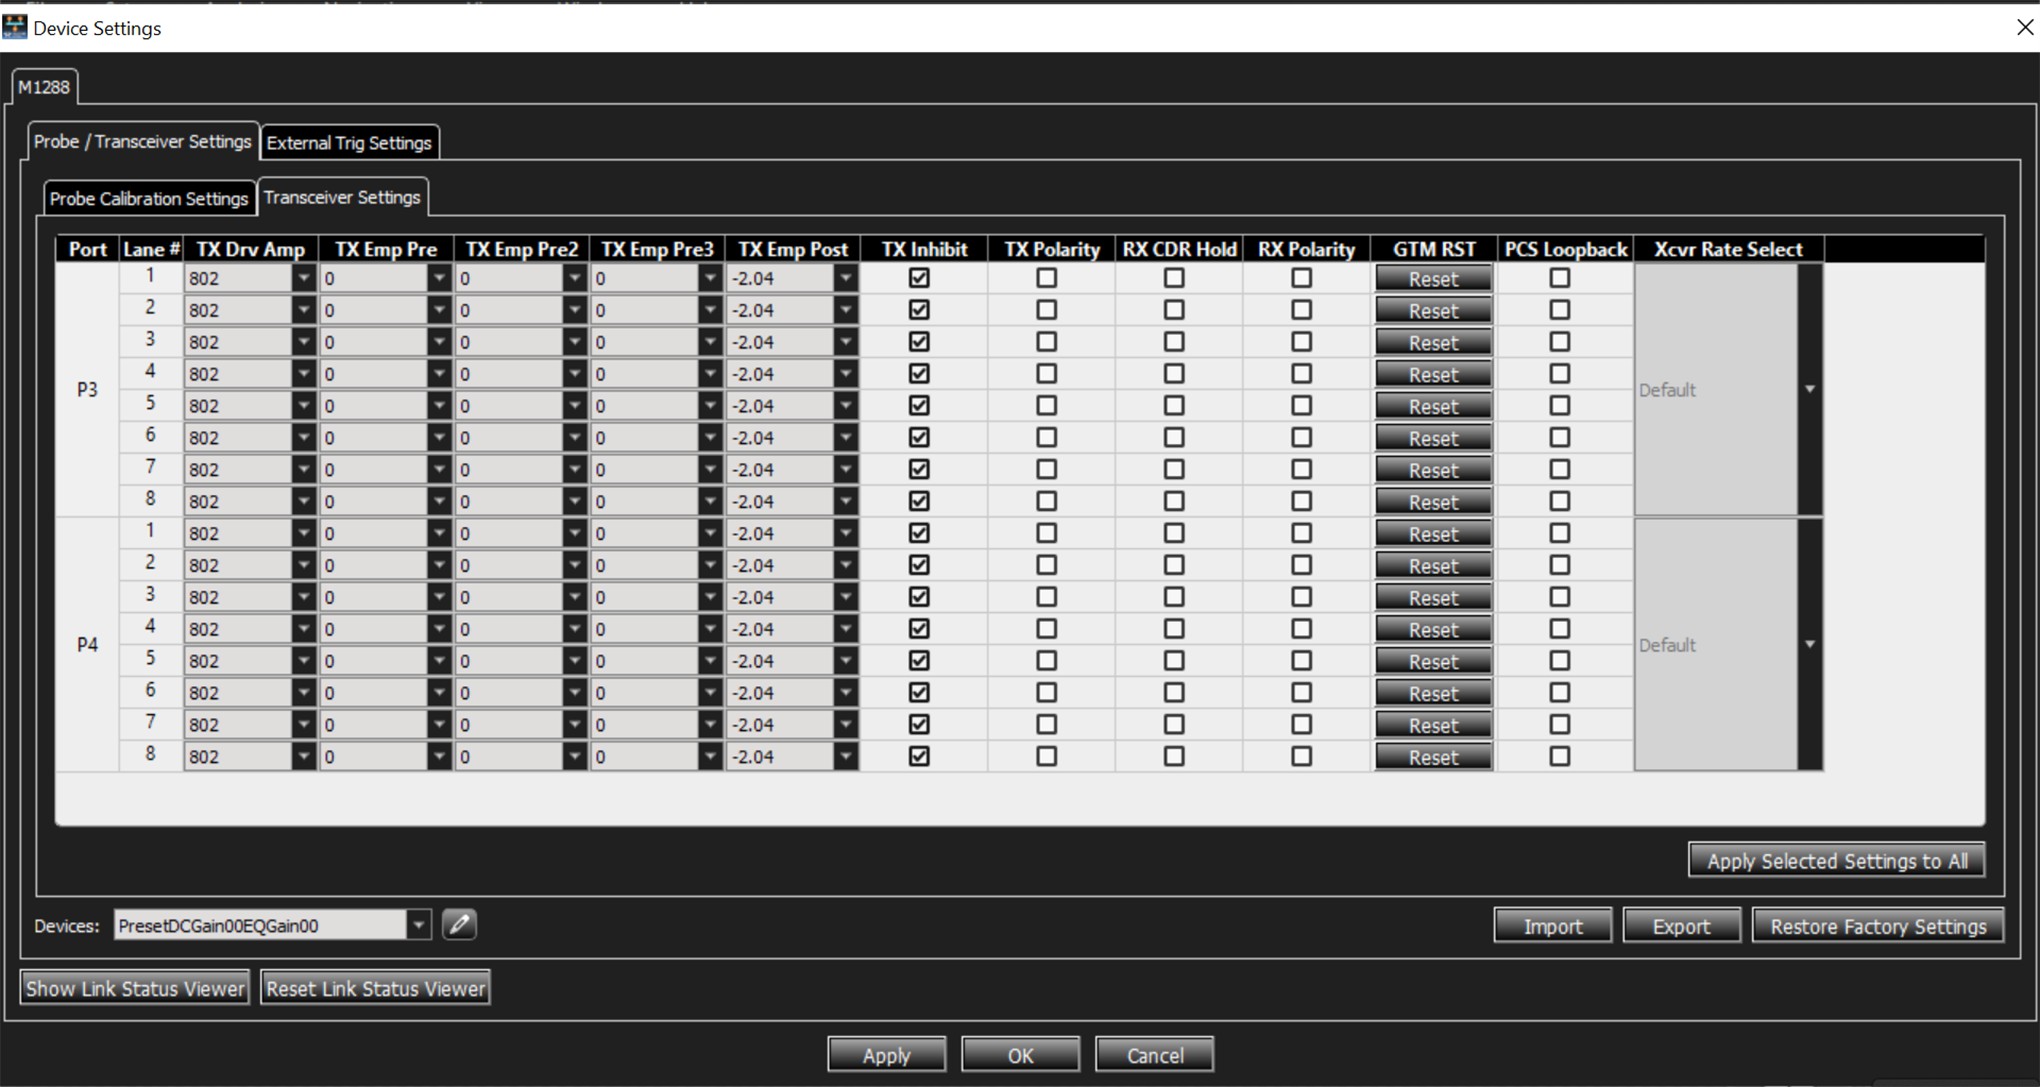Open the Probe Calibration Settings tab
This screenshot has width=2040, height=1087.
pos(149,199)
